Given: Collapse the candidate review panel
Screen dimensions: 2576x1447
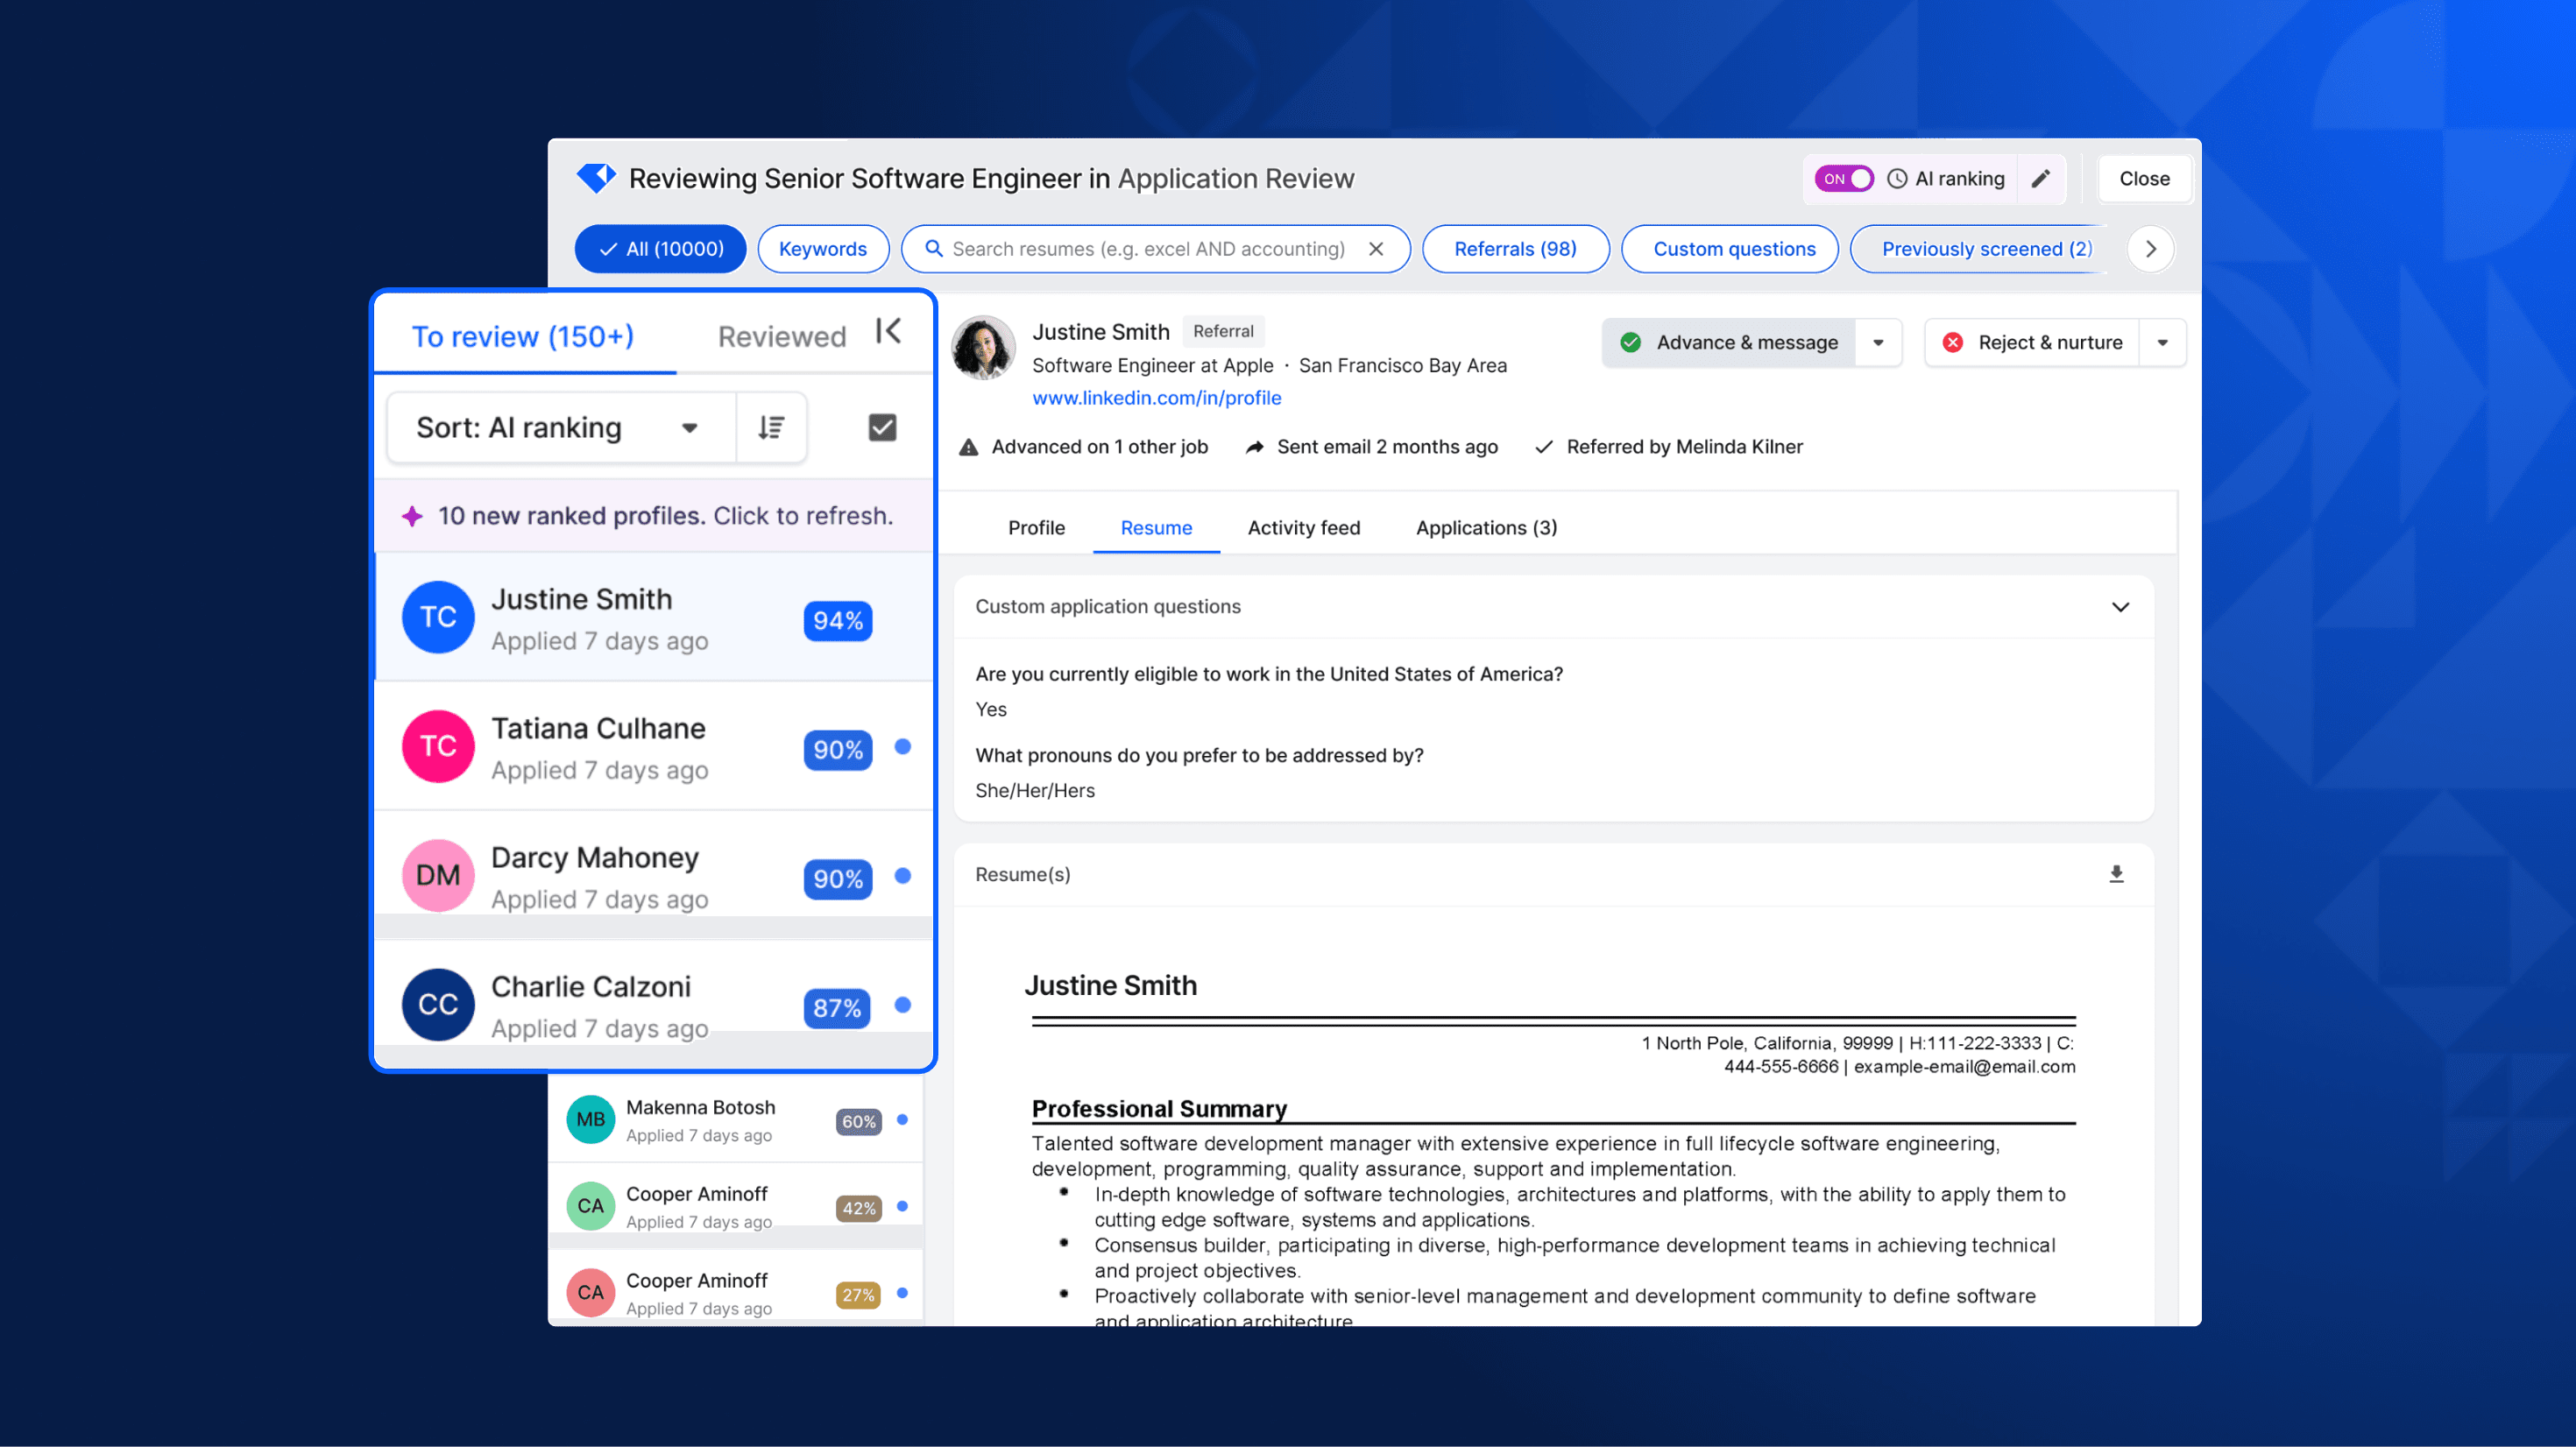Looking at the screenshot, I should 888,332.
